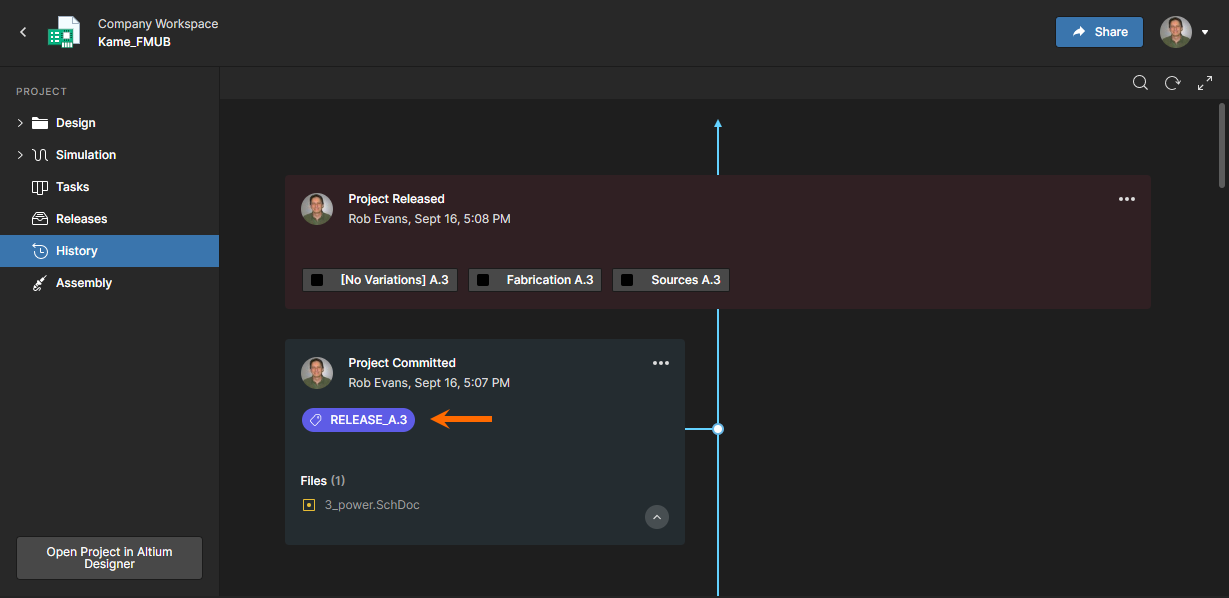Collapse the Project Committed card with chevron
Screen dimensions: 1229x598
[657, 517]
